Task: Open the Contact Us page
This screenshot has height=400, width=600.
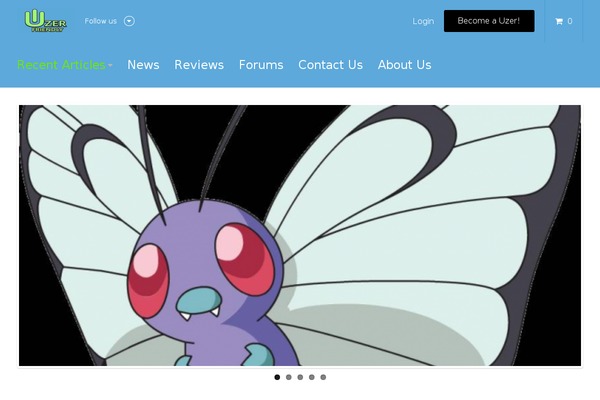Action: click(330, 65)
